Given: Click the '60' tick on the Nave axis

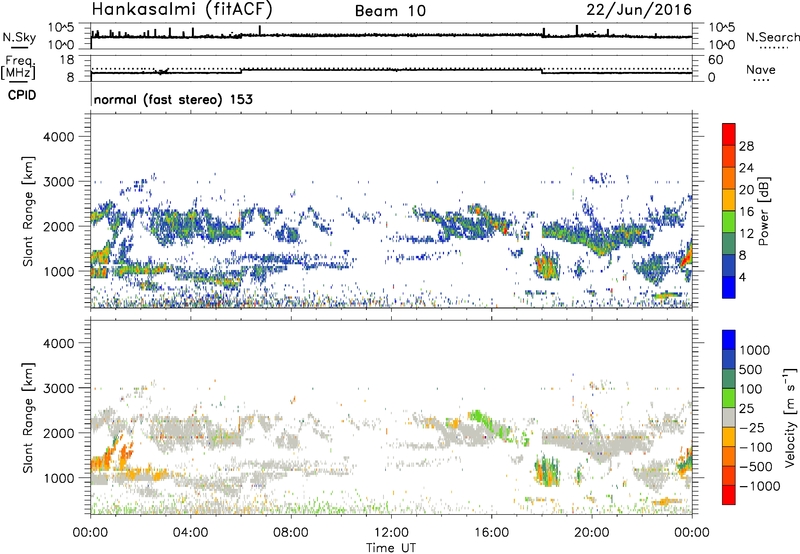Looking at the screenshot, I should coord(715,60).
